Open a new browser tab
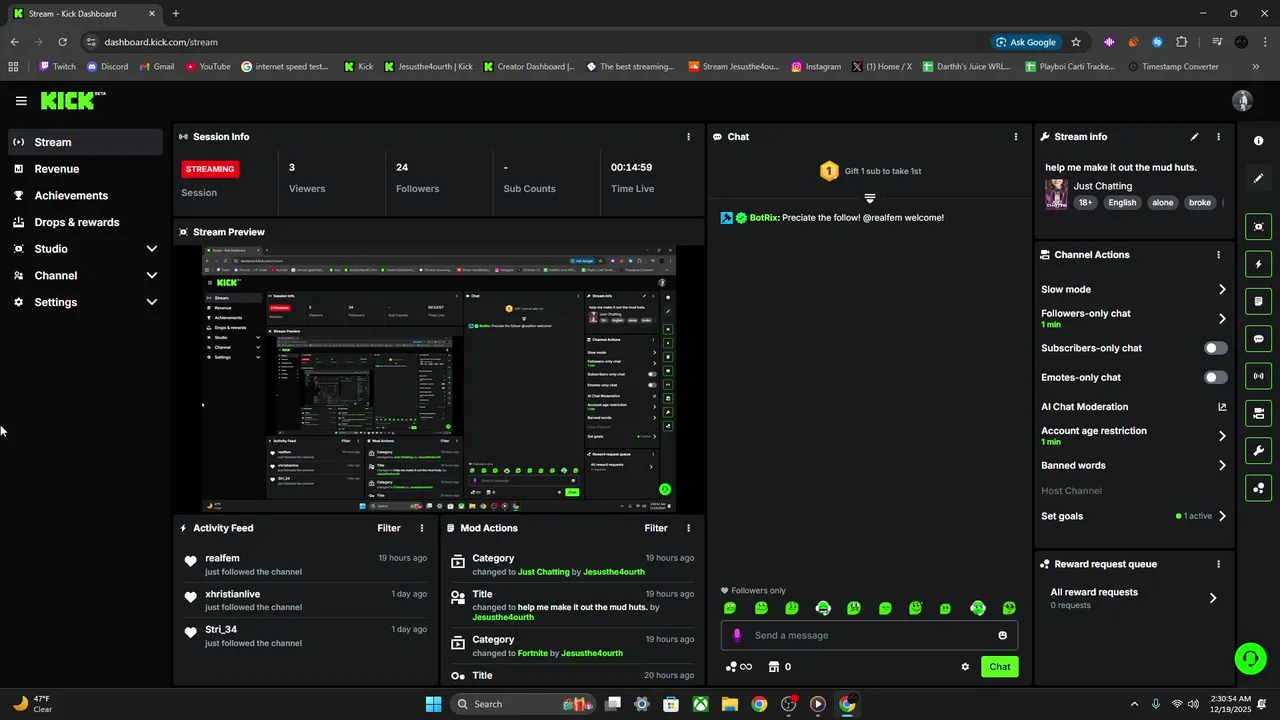The width and height of the screenshot is (1280, 720). [176, 14]
